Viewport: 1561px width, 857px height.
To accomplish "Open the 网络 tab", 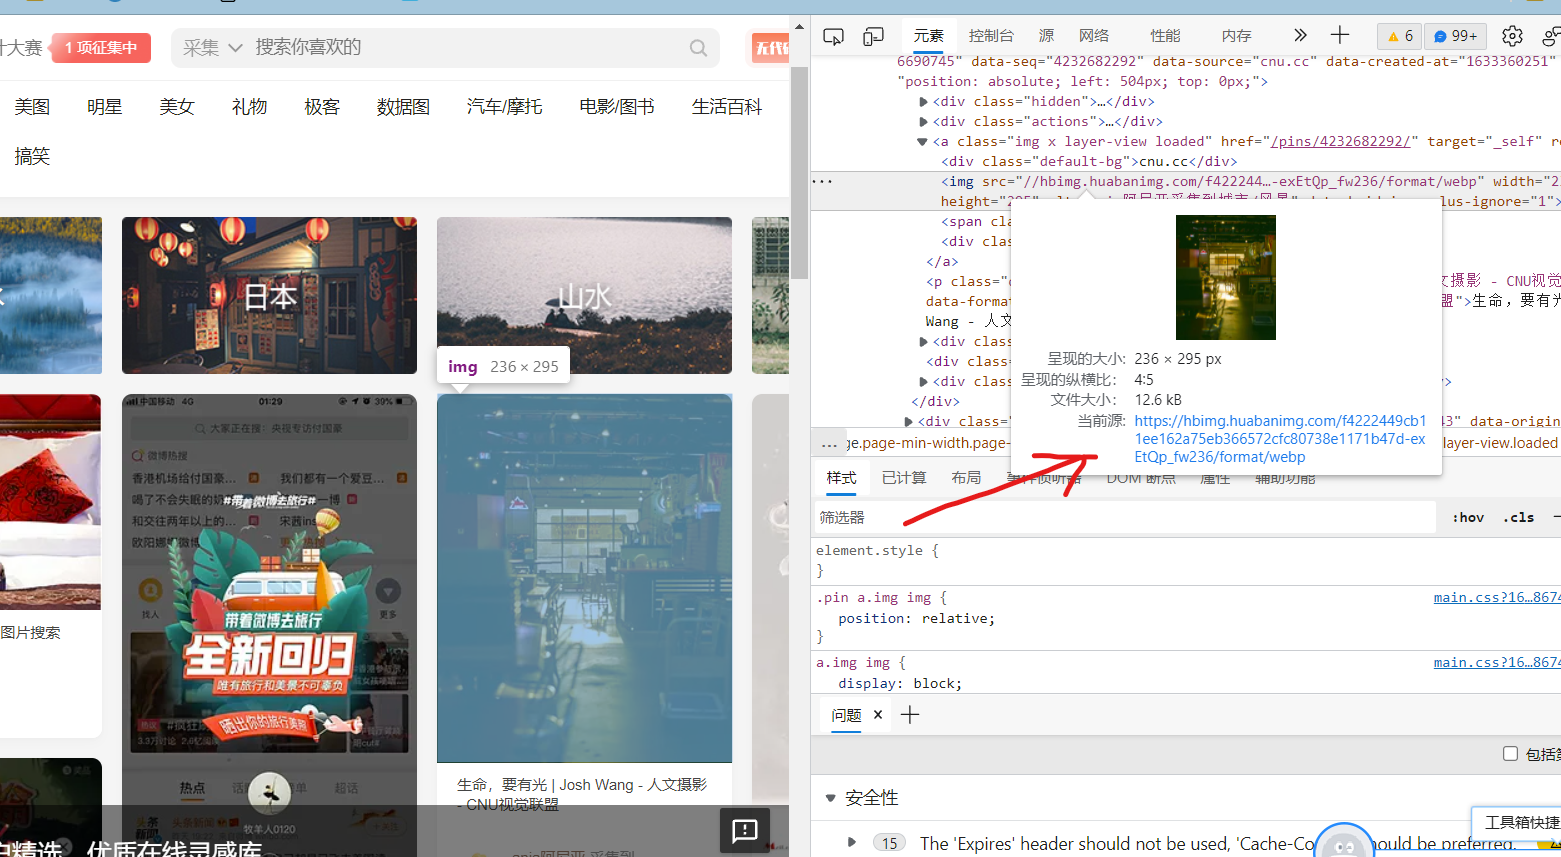I will [1094, 36].
